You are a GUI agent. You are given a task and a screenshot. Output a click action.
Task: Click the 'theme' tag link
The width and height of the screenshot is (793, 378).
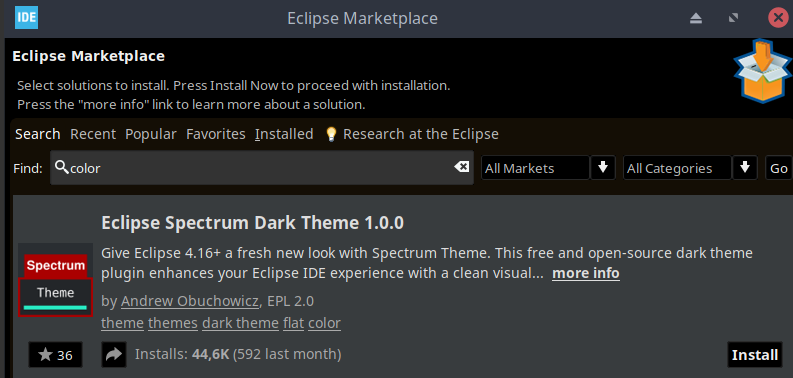122,323
